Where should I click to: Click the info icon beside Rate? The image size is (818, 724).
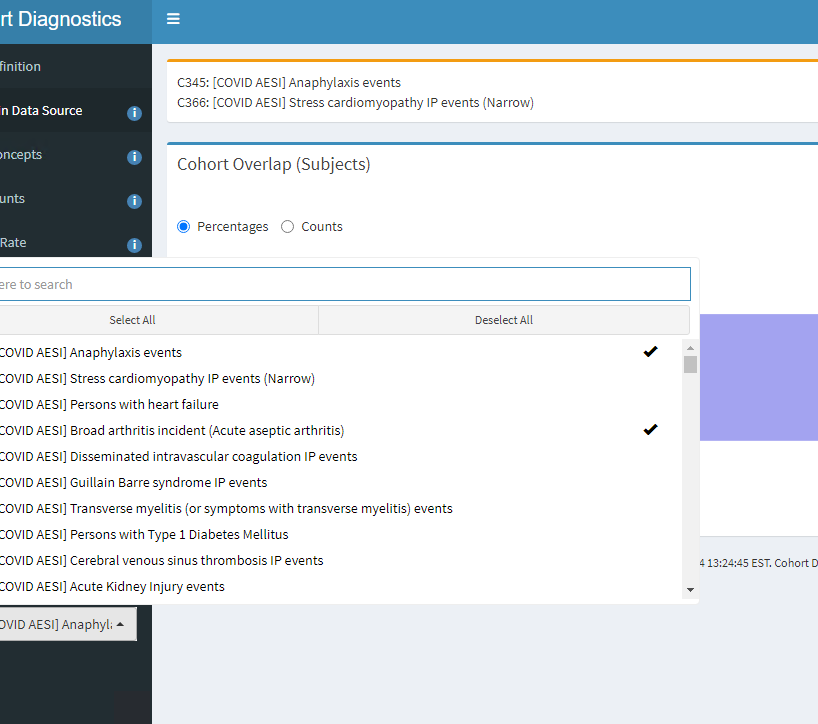pyautogui.click(x=133, y=244)
